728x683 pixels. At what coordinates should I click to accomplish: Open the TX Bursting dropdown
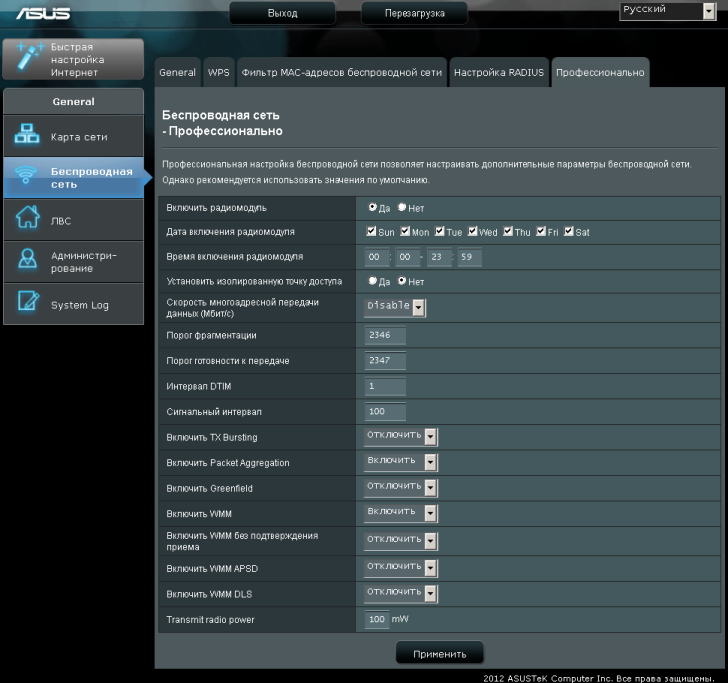[401, 436]
